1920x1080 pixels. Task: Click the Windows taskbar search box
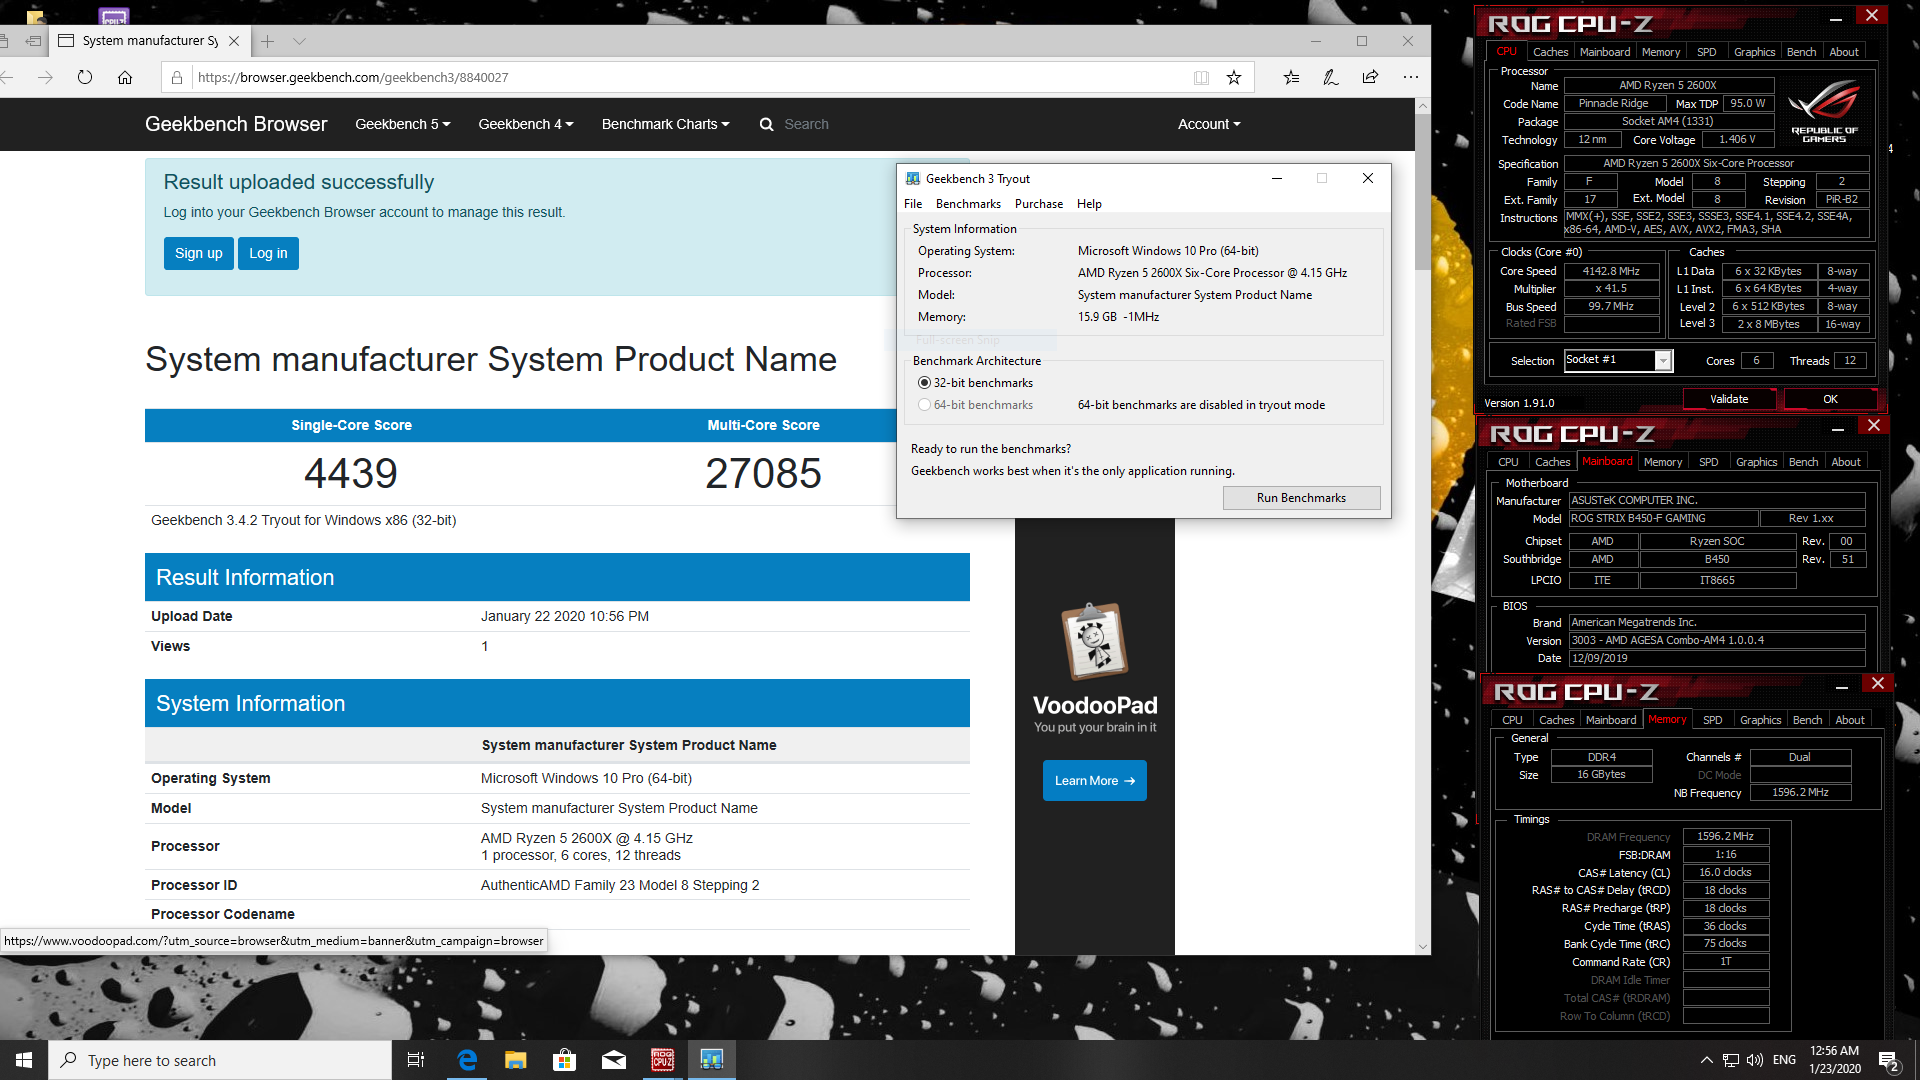point(220,1060)
